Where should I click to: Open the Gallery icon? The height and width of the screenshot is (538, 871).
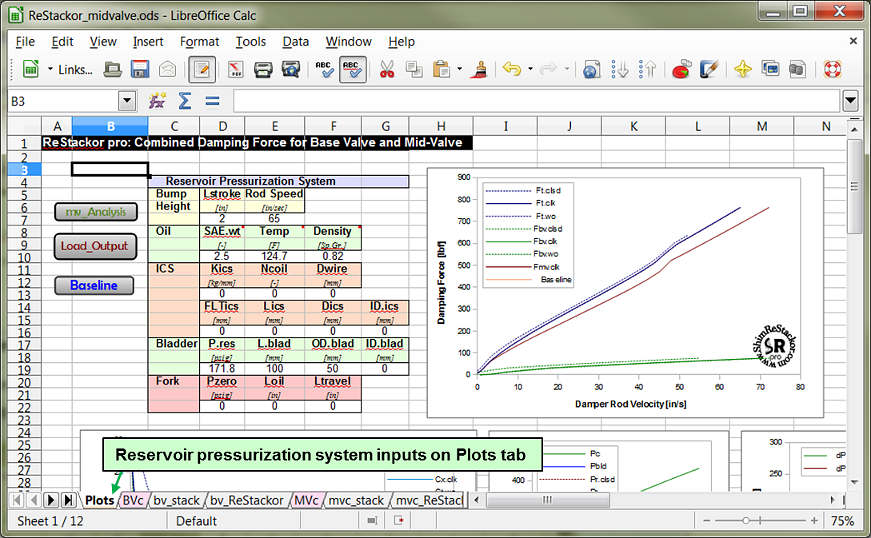[x=770, y=69]
